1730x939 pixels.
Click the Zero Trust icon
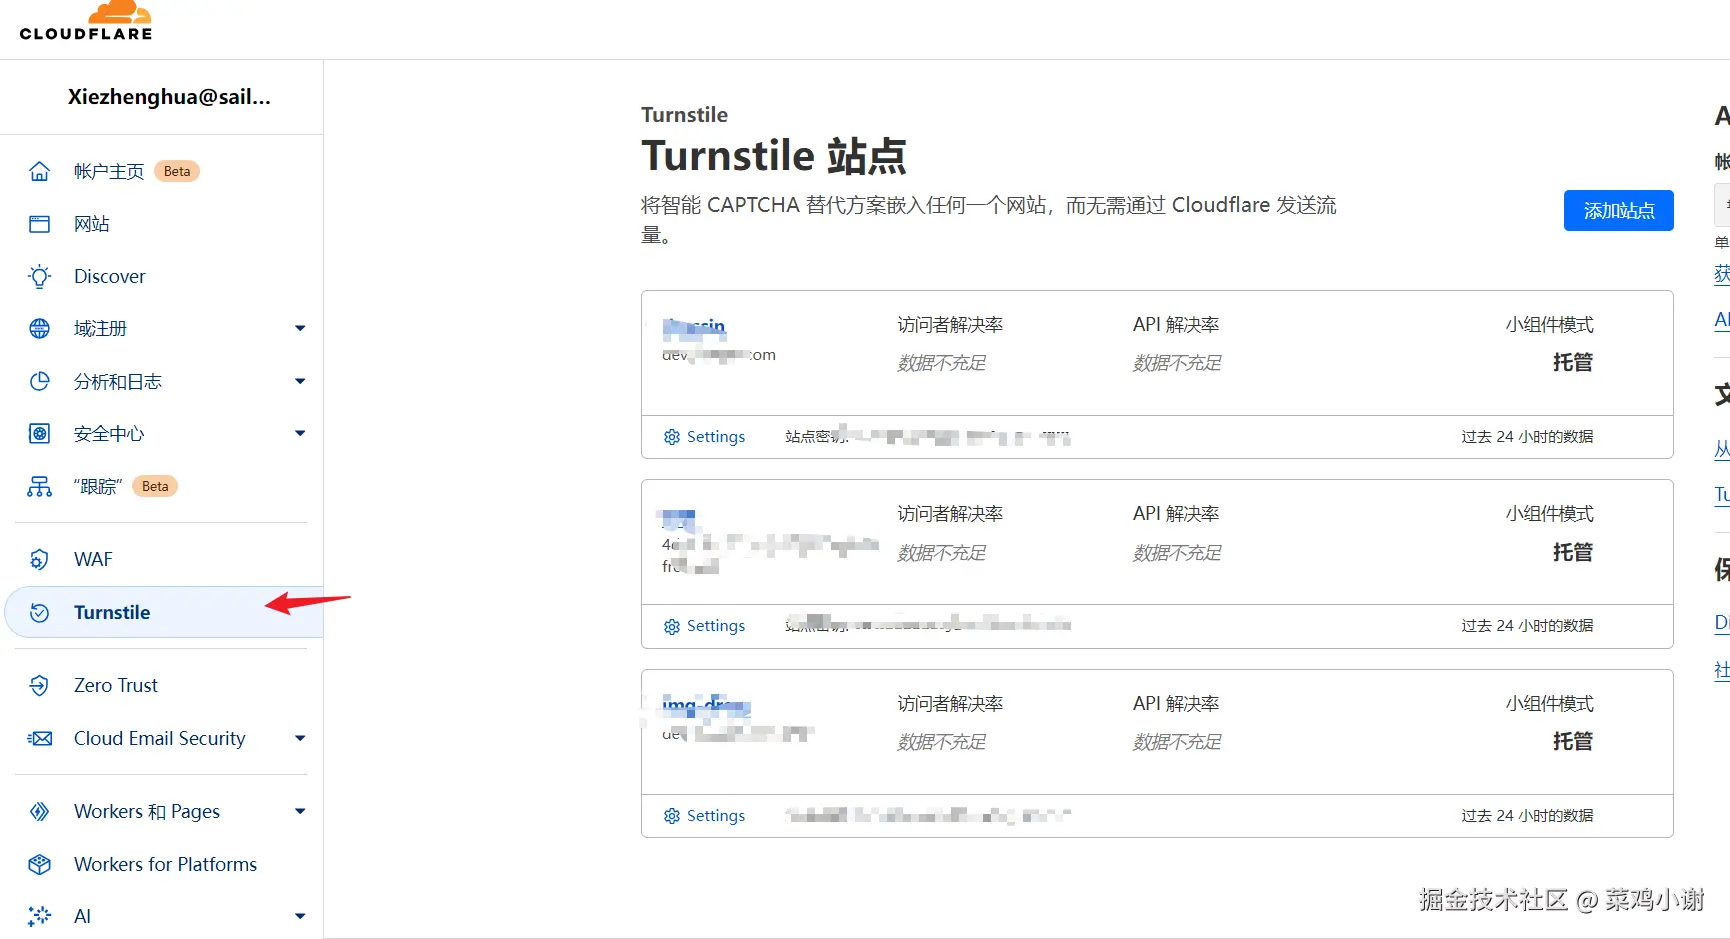(40, 685)
